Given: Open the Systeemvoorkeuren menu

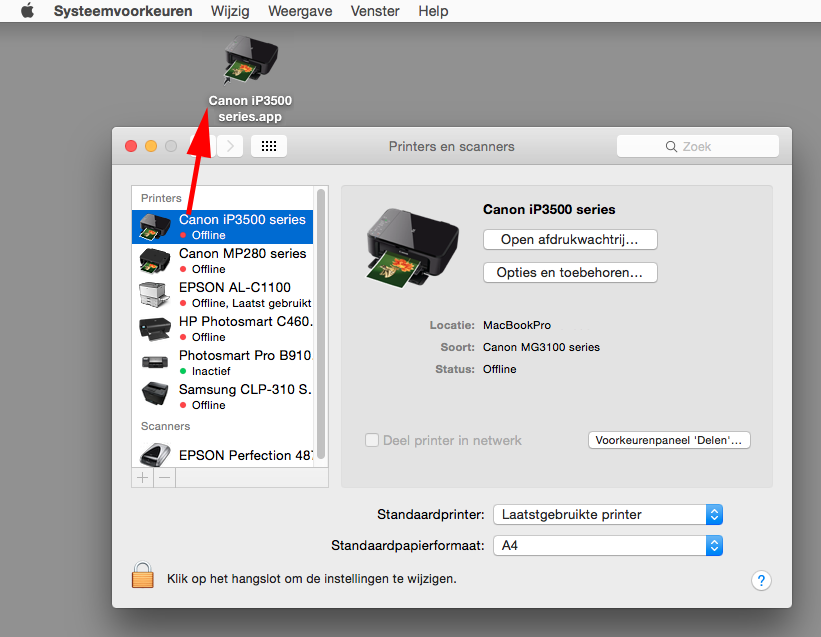Looking at the screenshot, I should pos(123,11).
